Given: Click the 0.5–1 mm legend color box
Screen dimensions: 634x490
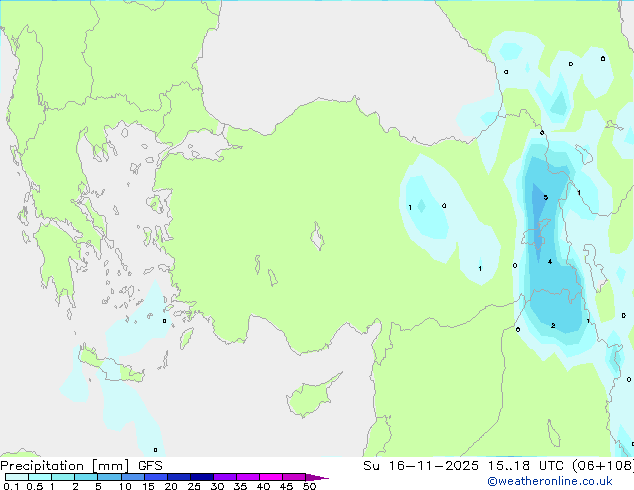Looking at the screenshot, I should (40, 477).
